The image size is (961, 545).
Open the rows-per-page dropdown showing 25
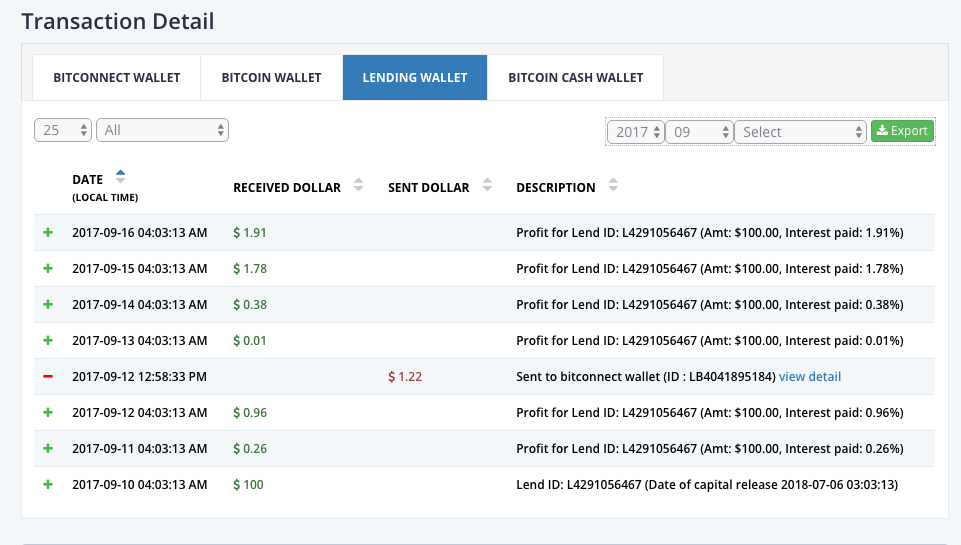tap(63, 130)
